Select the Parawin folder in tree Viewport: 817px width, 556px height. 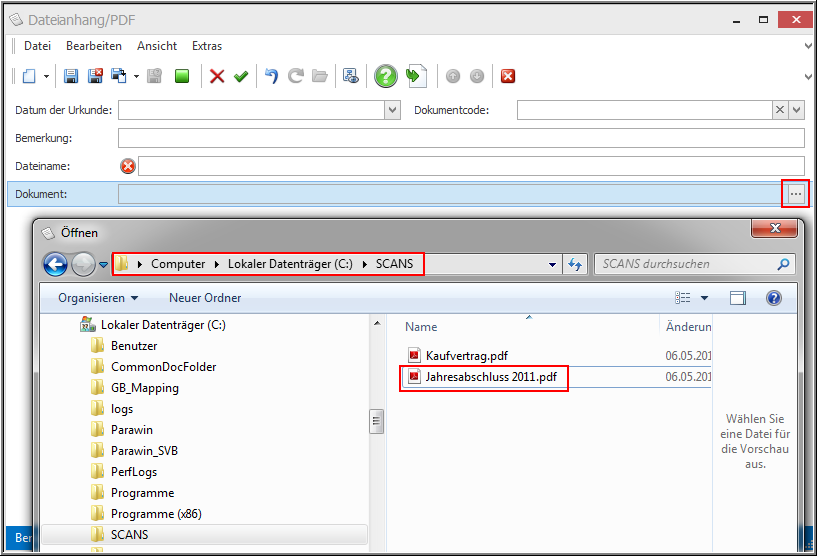[x=134, y=430]
